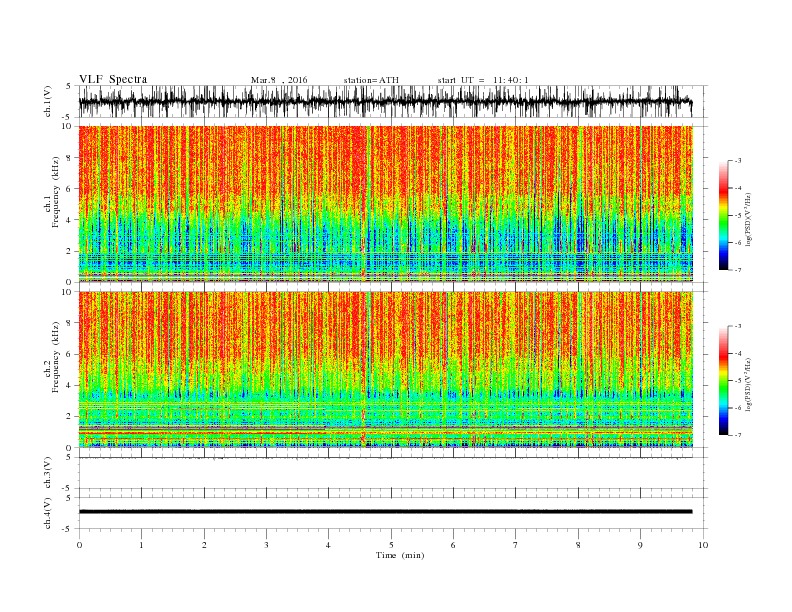Select the date text "Mar.8 , 2016"
The width and height of the screenshot is (792, 612).
[279, 80]
